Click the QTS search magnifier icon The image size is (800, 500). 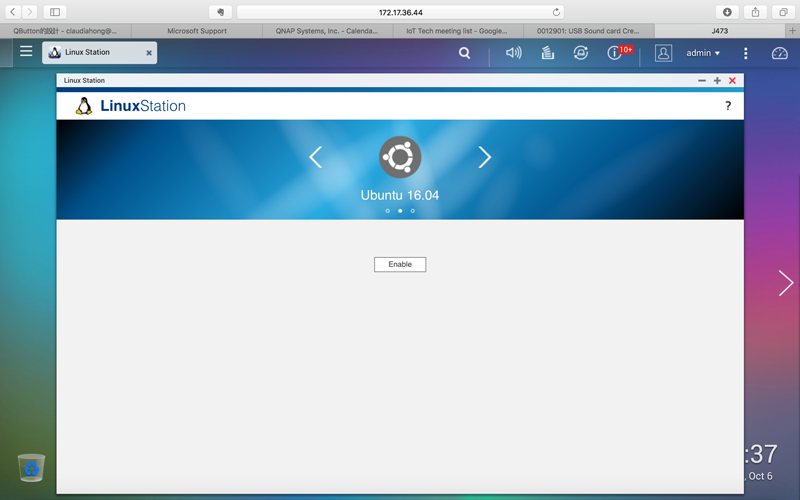click(x=464, y=53)
